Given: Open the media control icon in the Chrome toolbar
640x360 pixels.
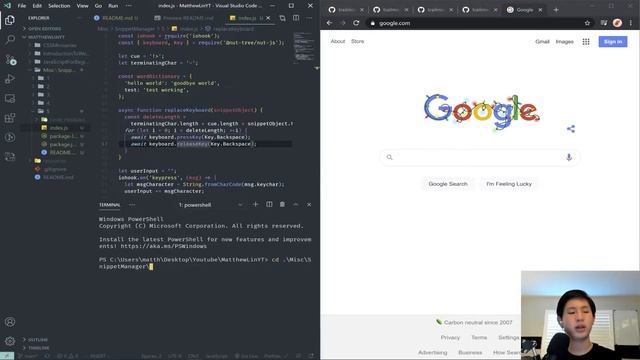Looking at the screenshot, I should 604,23.
